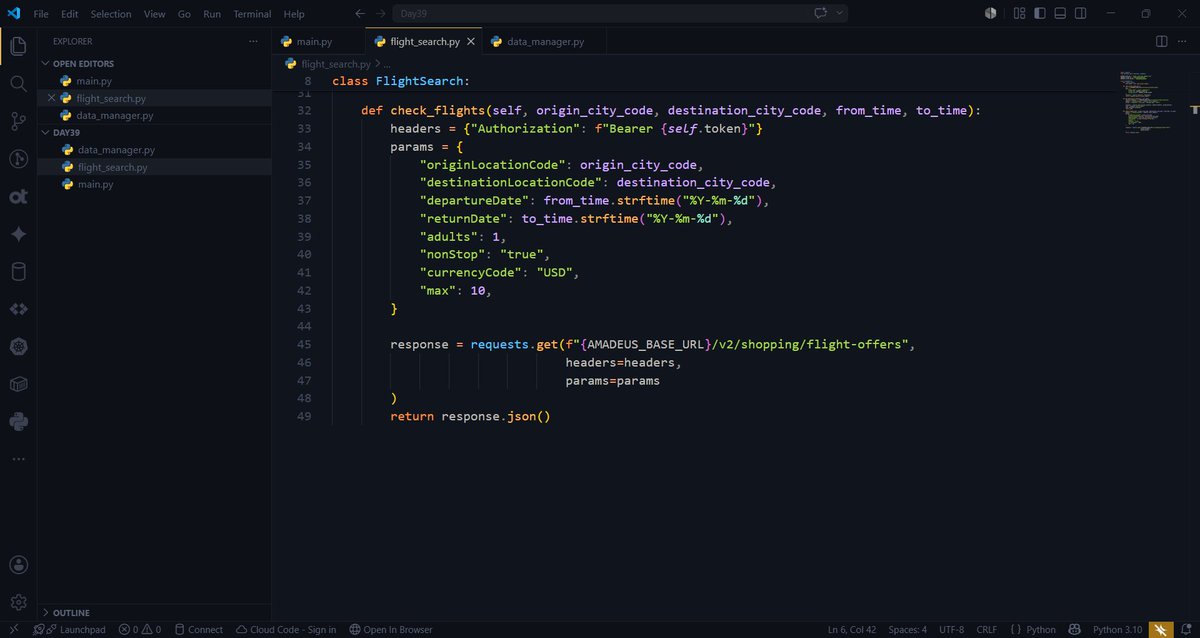
Task: Open the Cloud Code diamond icon view
Action: [18, 309]
